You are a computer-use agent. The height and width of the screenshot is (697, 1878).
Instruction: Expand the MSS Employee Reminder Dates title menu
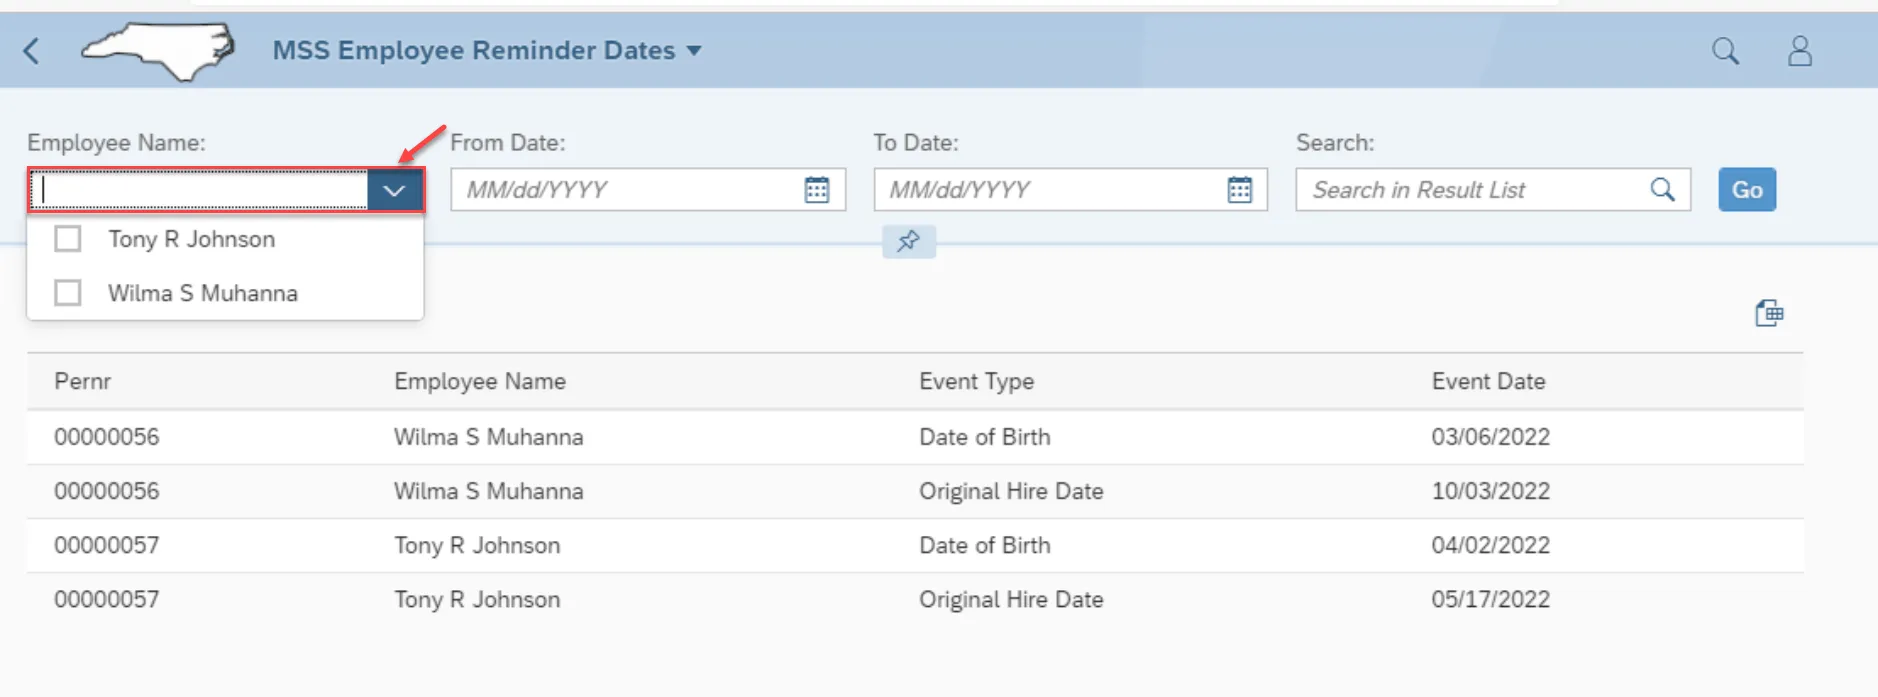[694, 51]
